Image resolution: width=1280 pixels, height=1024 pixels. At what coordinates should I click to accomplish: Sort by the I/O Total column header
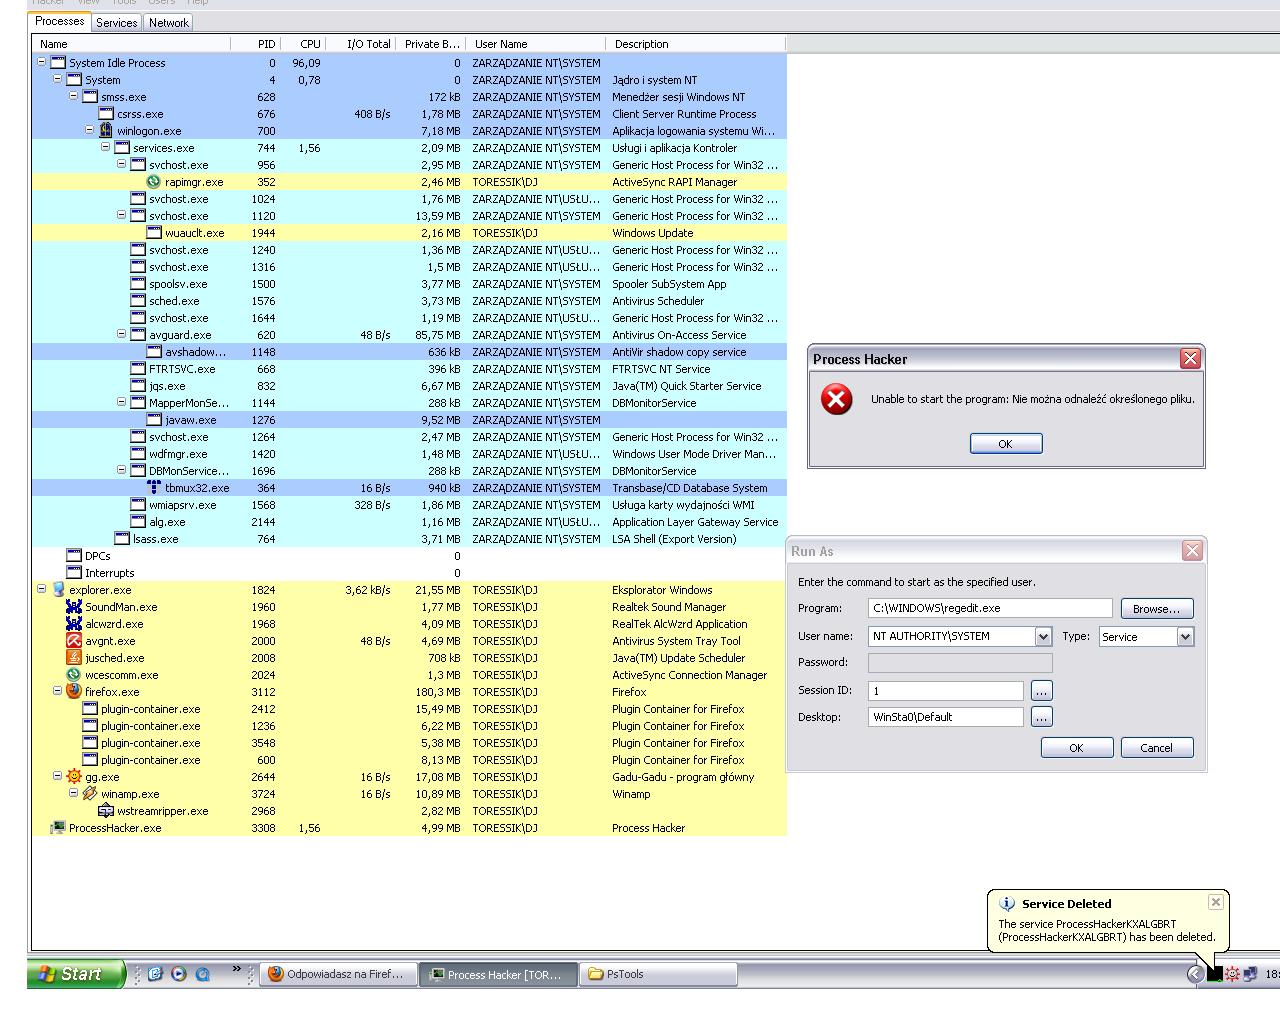[361, 44]
